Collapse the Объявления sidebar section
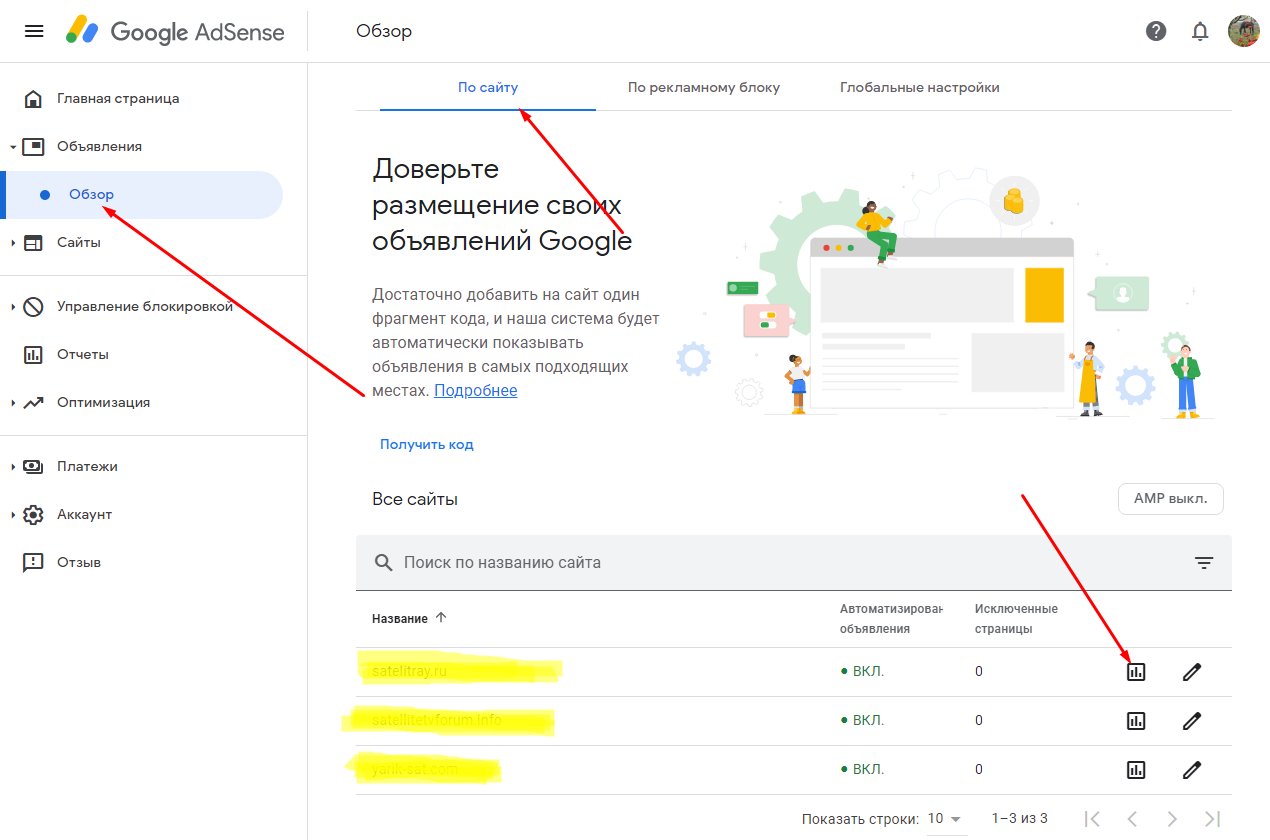This screenshot has height=840, width=1270. (x=99, y=146)
